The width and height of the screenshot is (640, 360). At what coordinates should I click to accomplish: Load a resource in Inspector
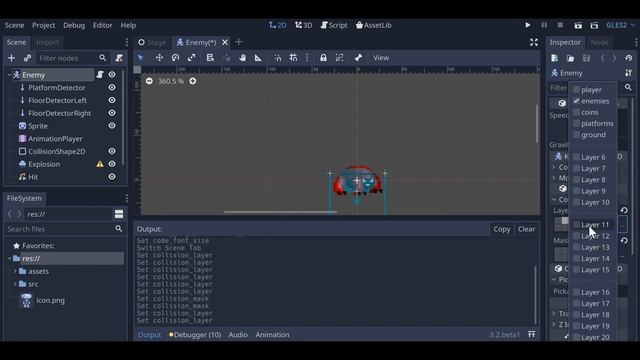pos(570,58)
